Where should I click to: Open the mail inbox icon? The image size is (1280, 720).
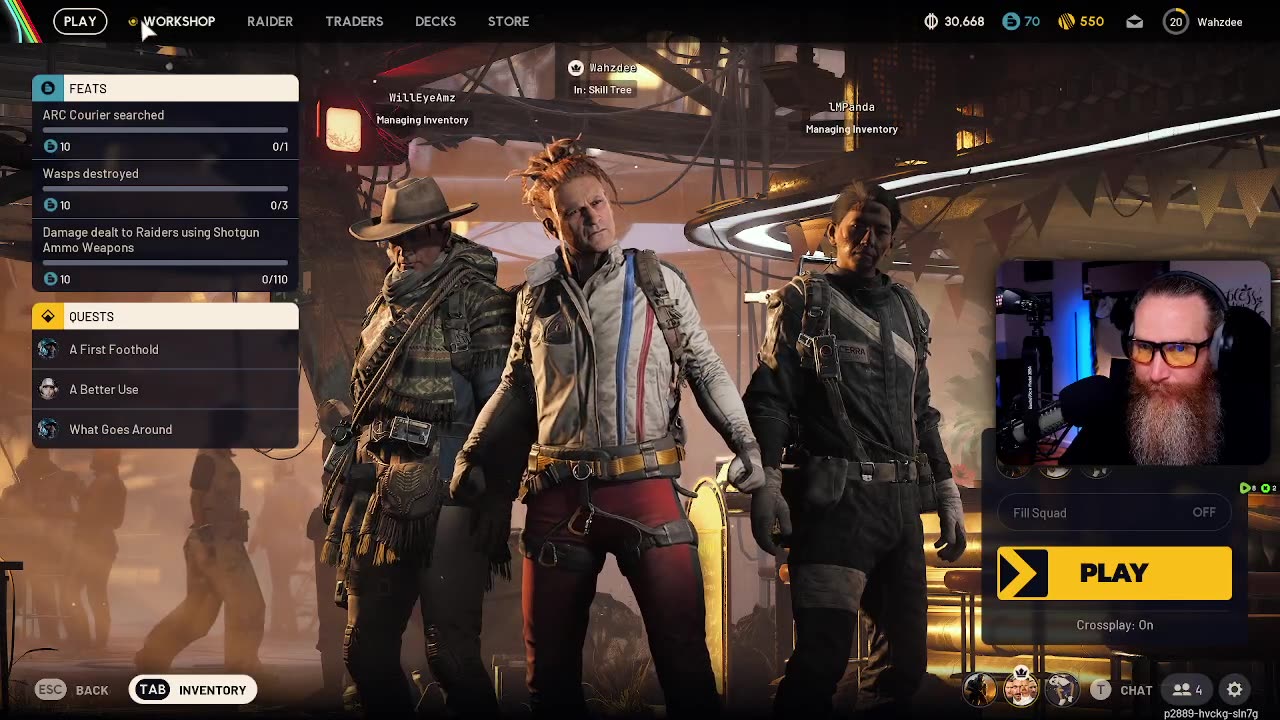click(x=1134, y=21)
